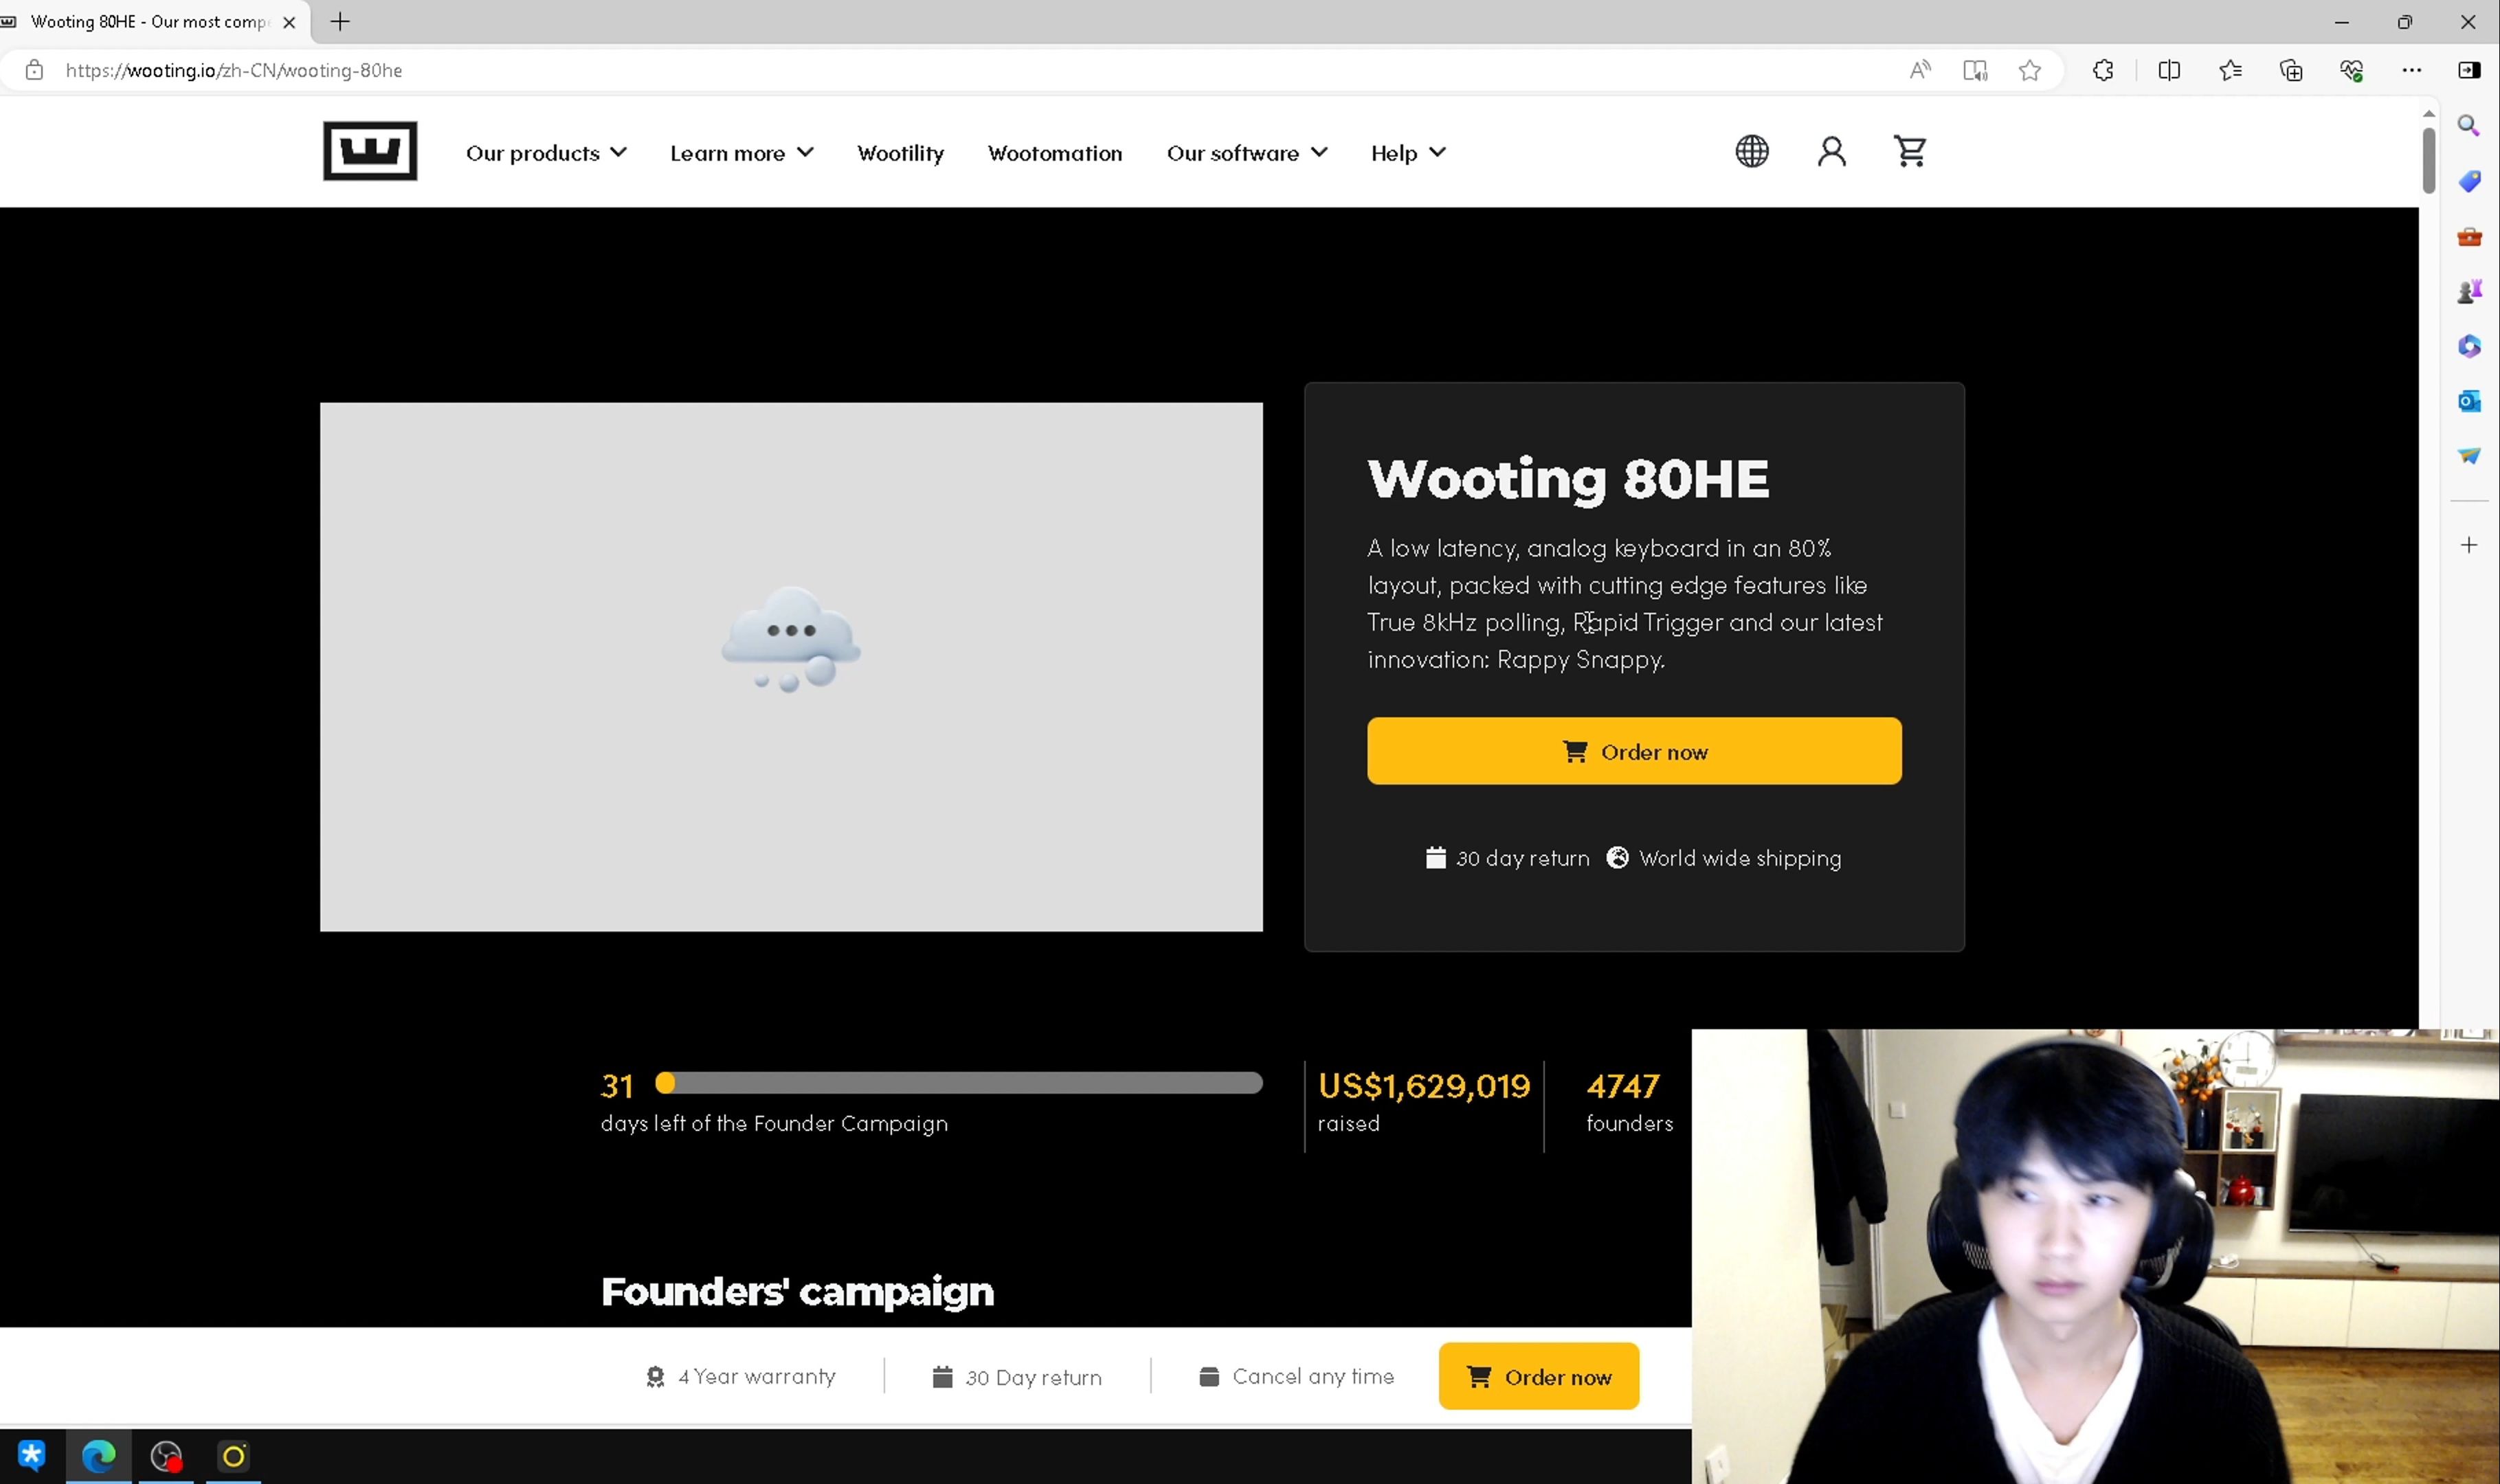This screenshot has width=2500, height=1484.
Task: Open the Collections icon
Action: [x=2291, y=70]
